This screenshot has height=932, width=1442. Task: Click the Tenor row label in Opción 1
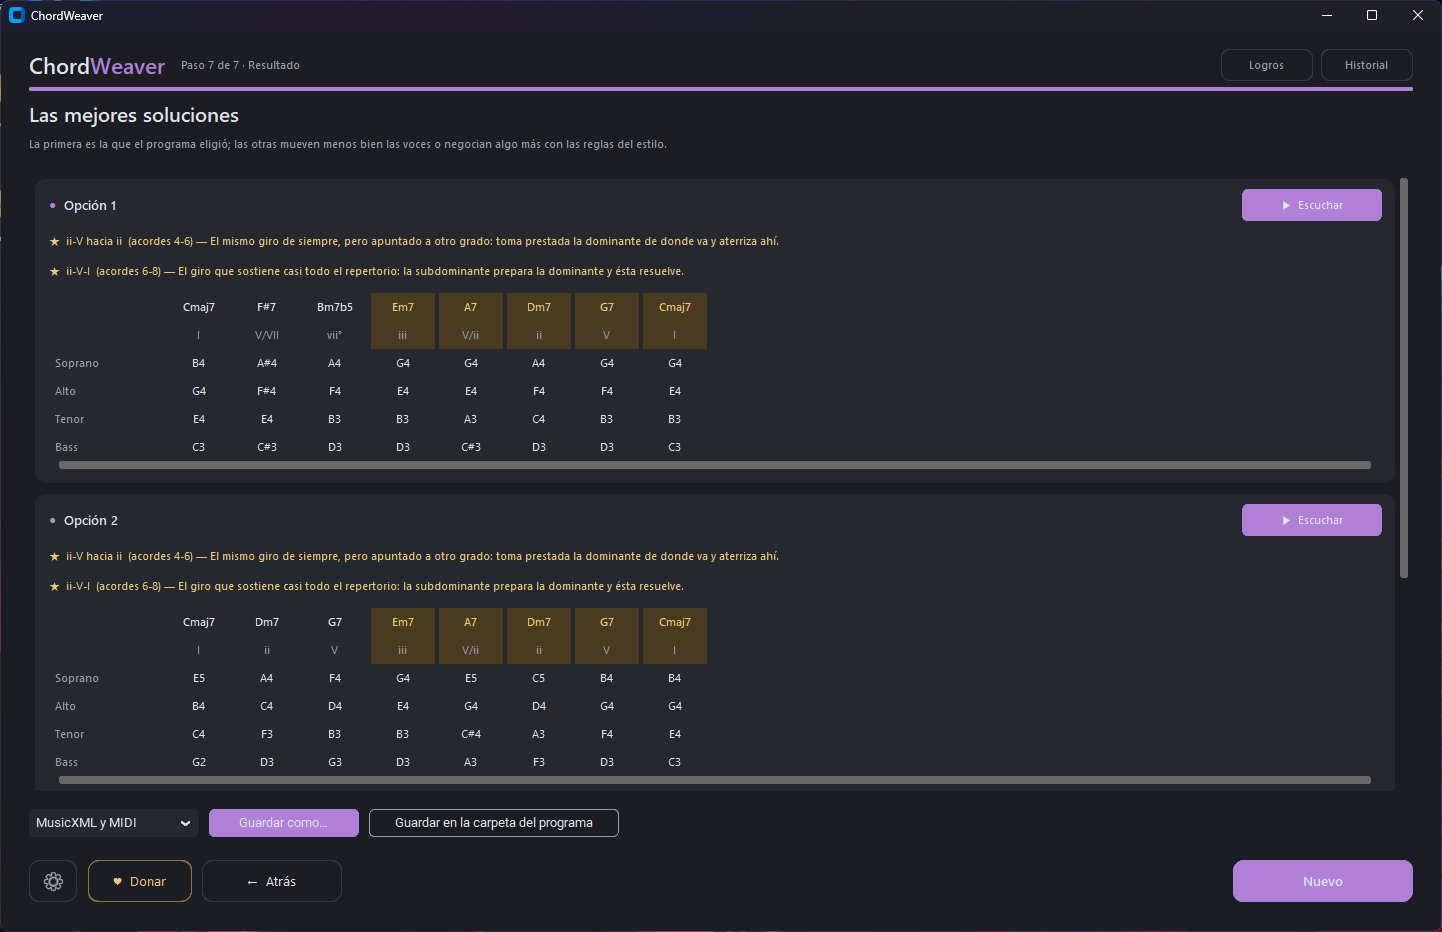click(x=69, y=419)
